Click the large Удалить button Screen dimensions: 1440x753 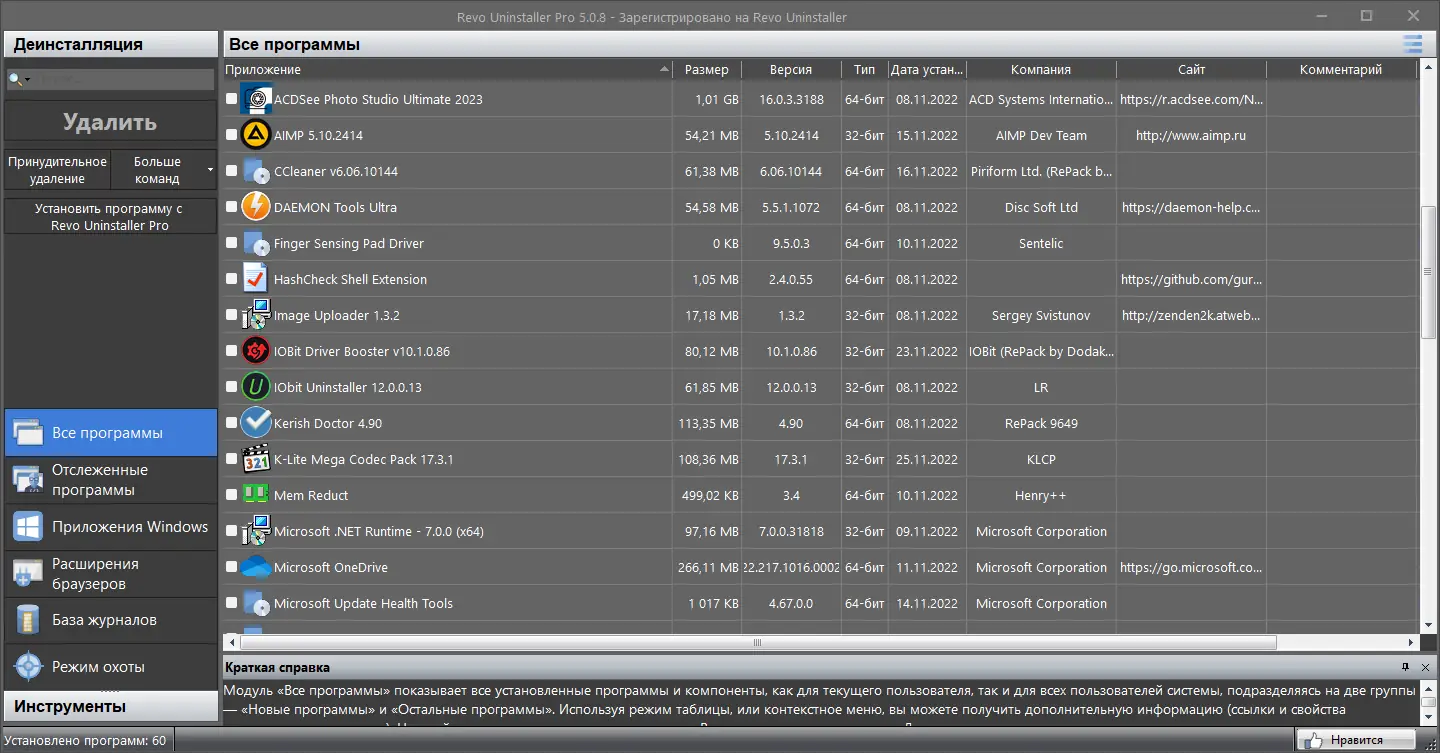pyautogui.click(x=110, y=123)
